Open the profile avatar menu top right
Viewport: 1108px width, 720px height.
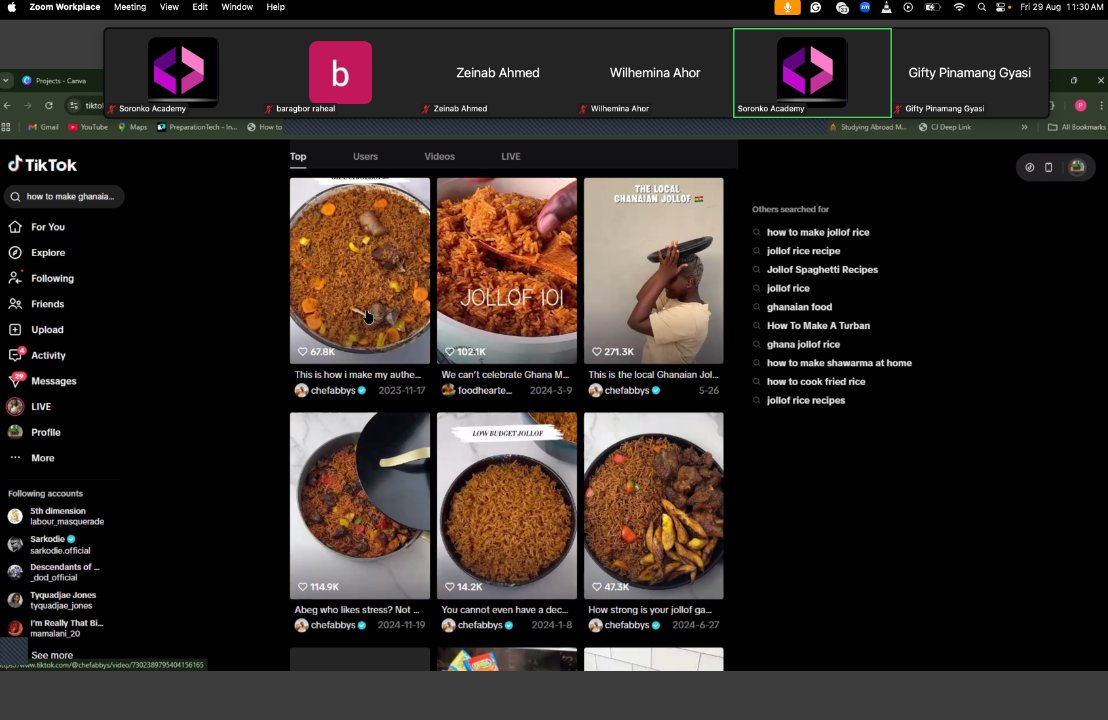click(x=1077, y=167)
